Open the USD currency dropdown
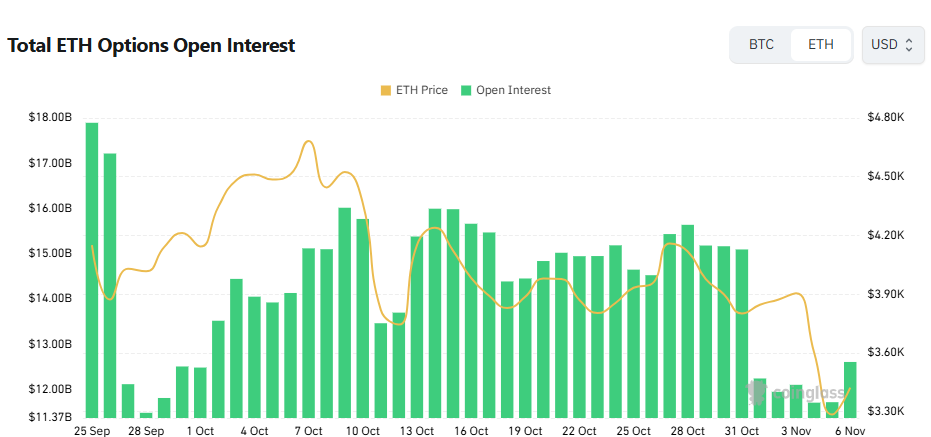This screenshot has width=931, height=437. 892,45
